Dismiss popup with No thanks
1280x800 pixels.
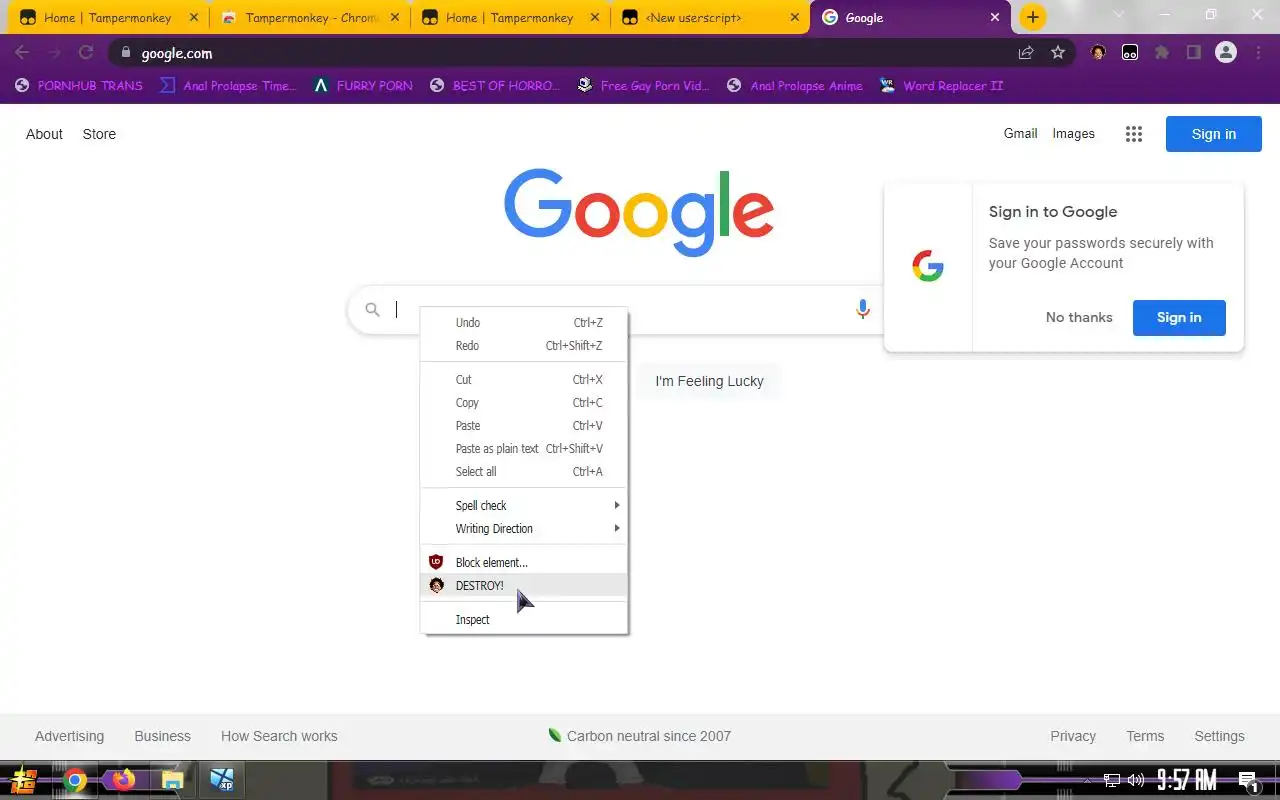[x=1079, y=317]
